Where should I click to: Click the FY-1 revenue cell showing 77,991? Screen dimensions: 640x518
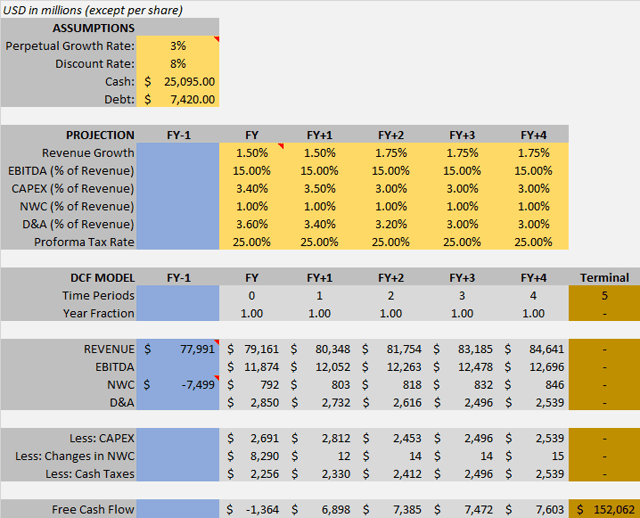[178, 349]
